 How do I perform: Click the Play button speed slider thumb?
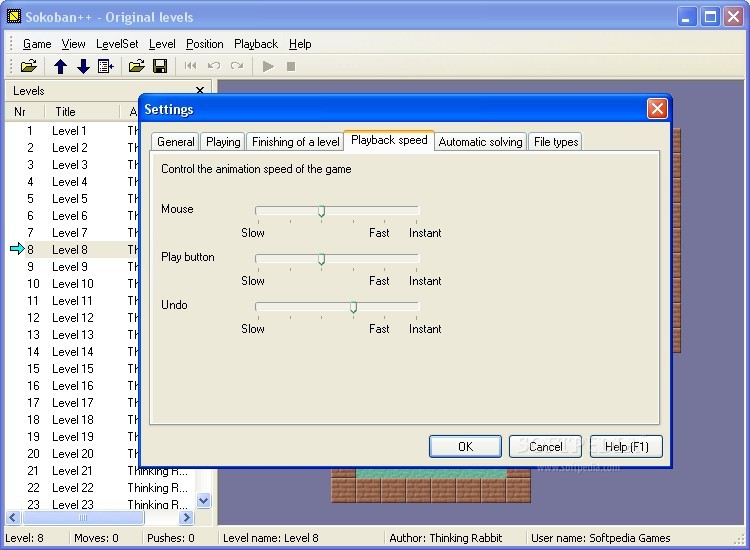(x=321, y=259)
